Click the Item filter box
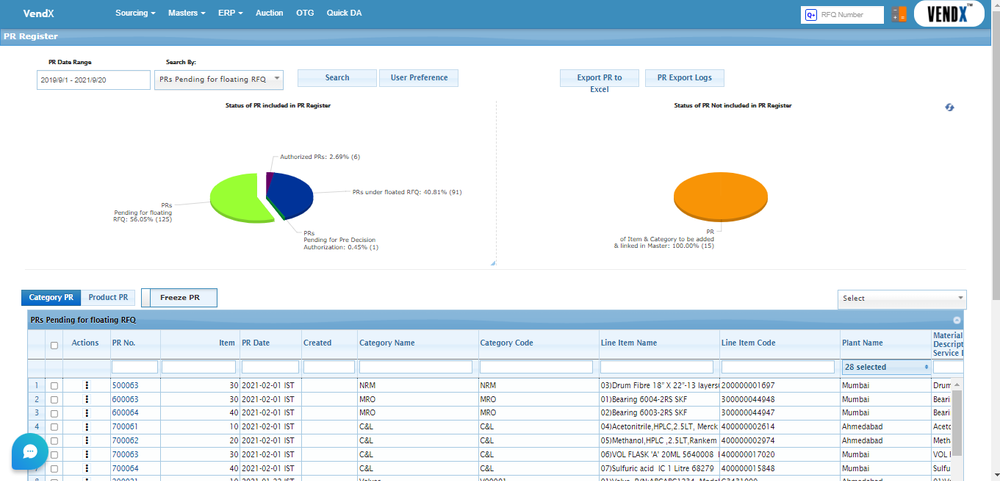1000x481 pixels. coord(199,367)
